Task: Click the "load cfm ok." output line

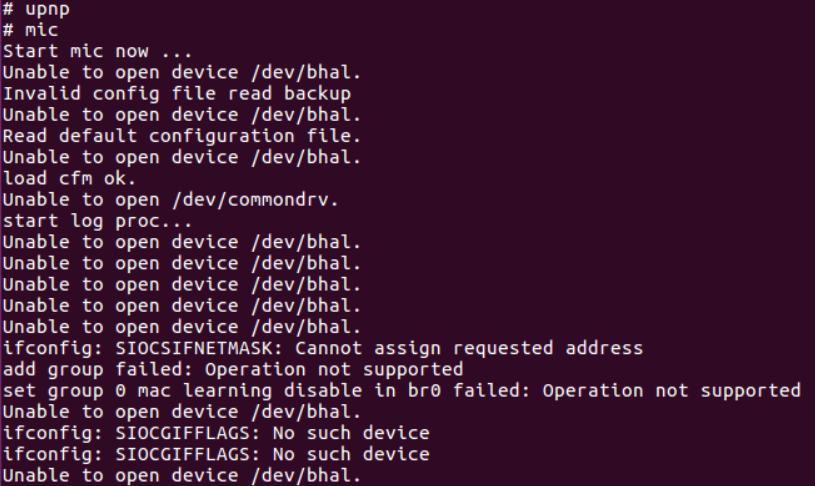Action: click(x=68, y=178)
